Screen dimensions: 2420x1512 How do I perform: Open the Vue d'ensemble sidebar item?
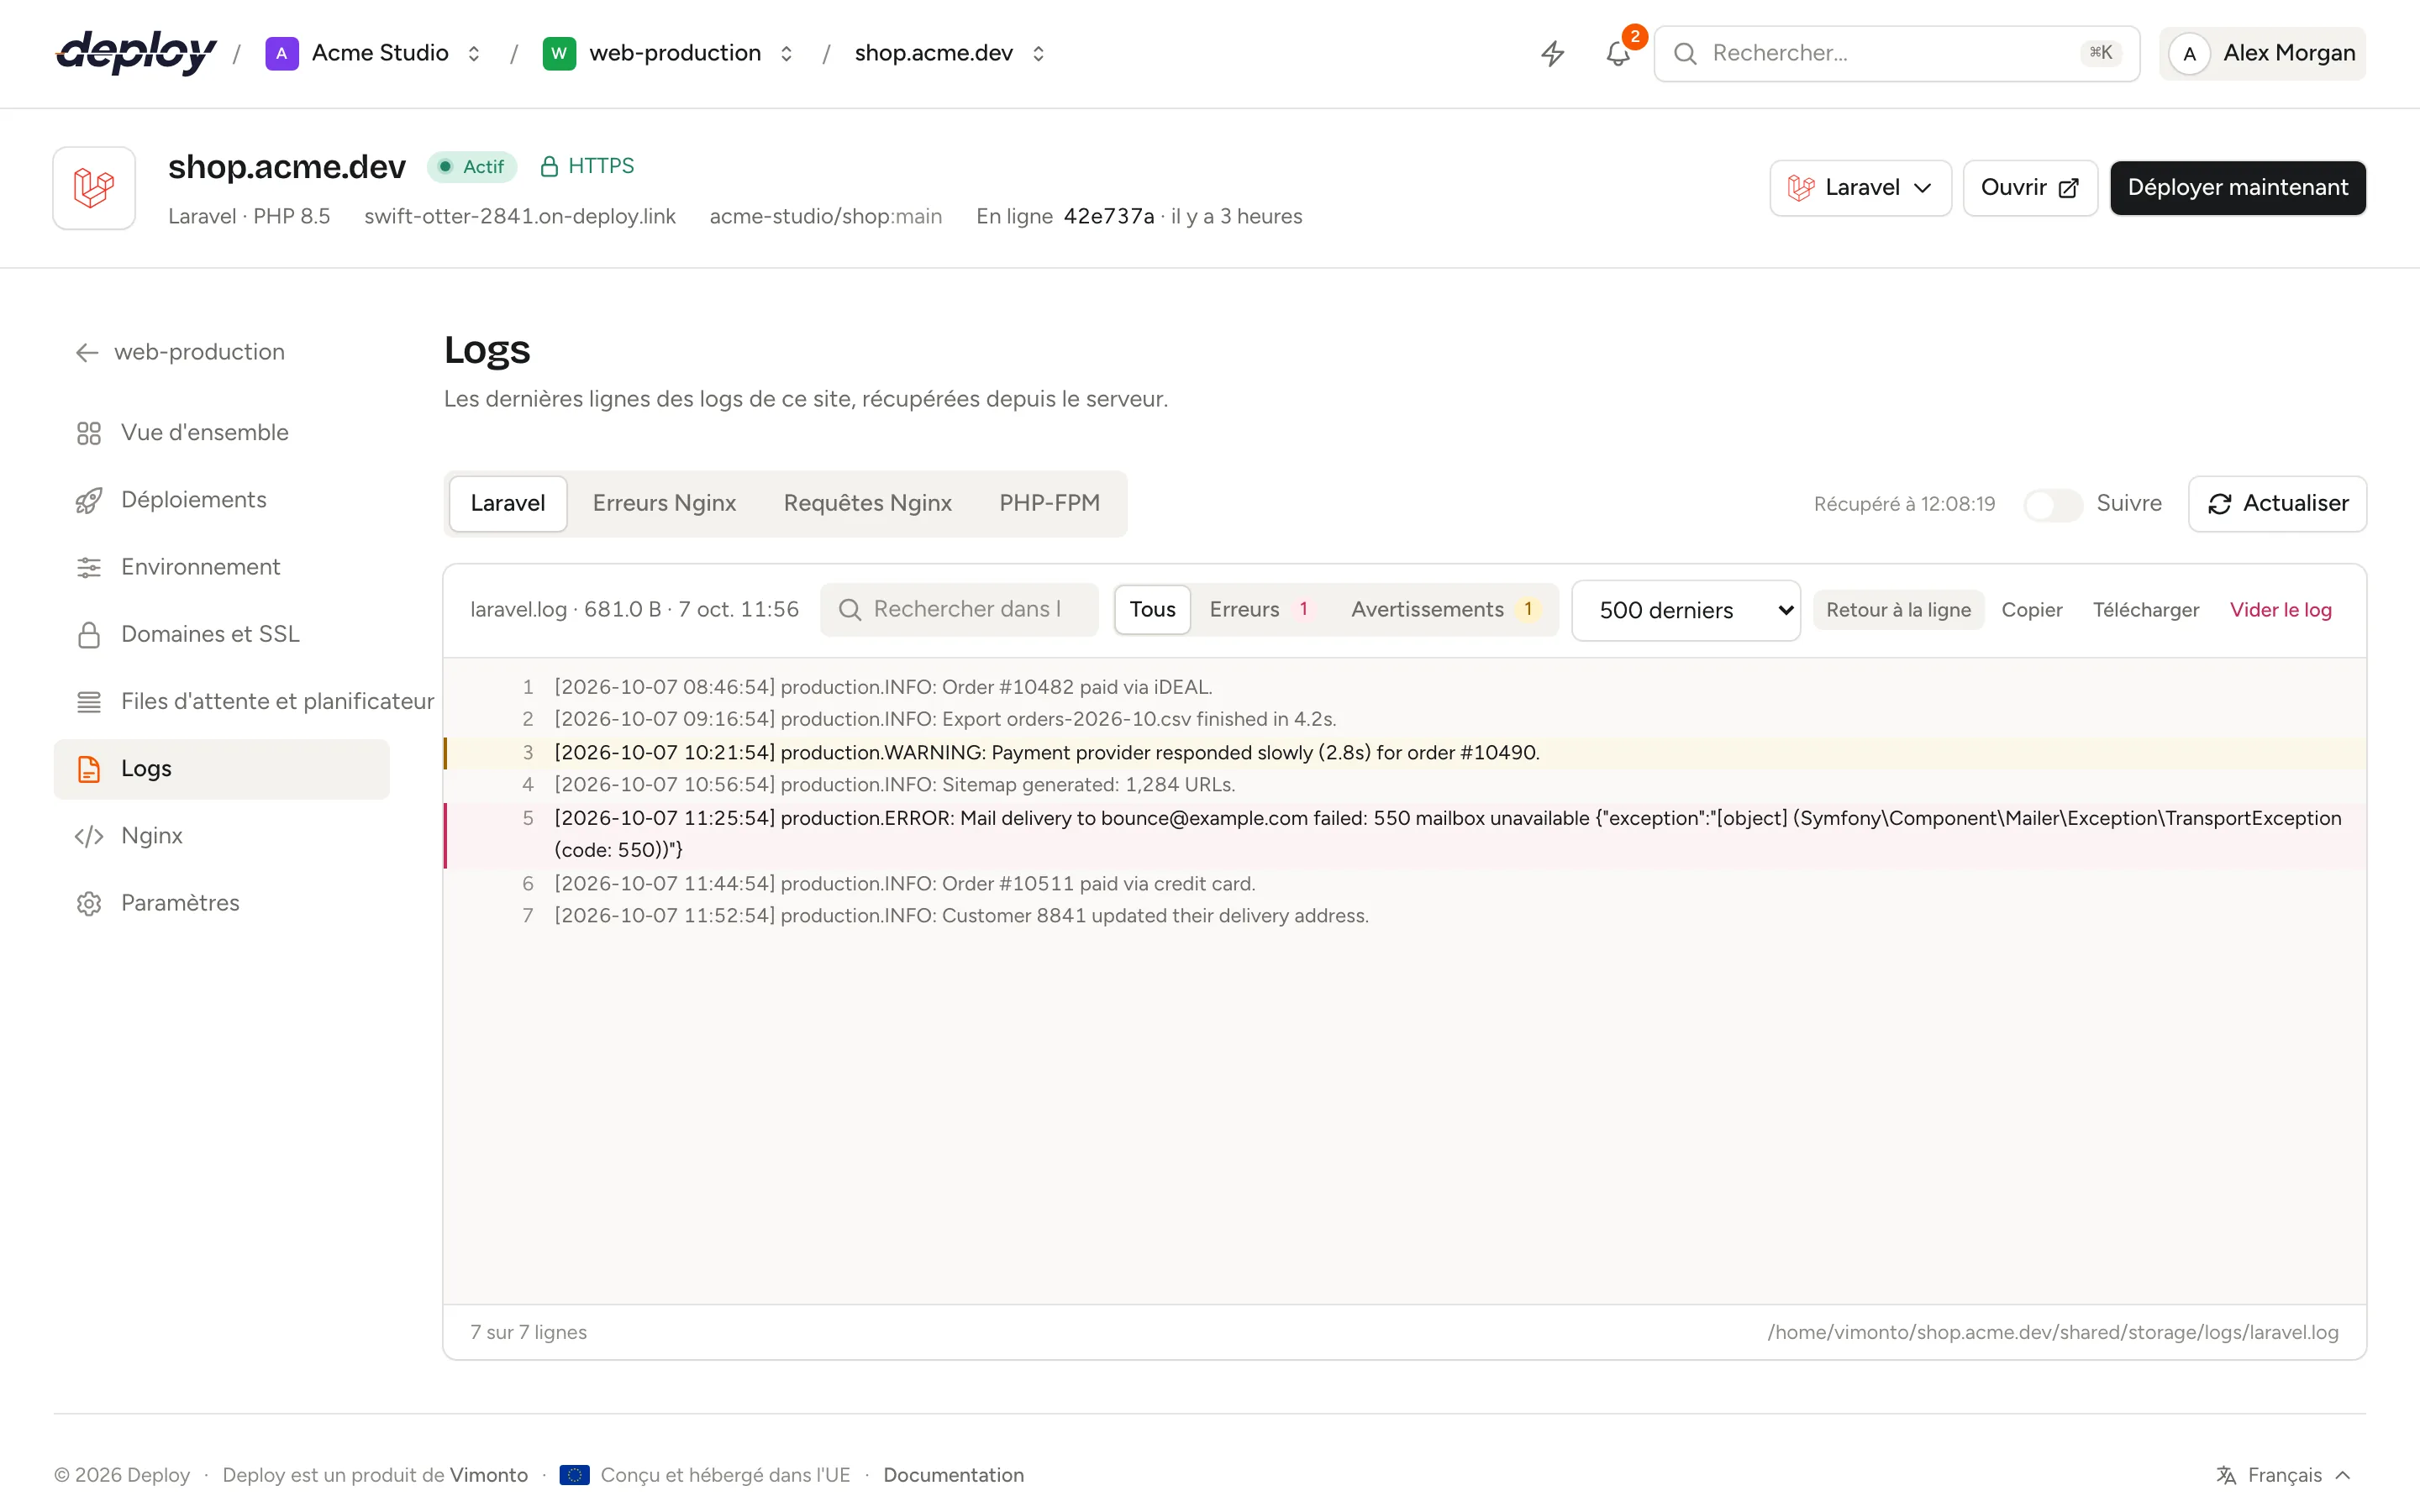222,433
